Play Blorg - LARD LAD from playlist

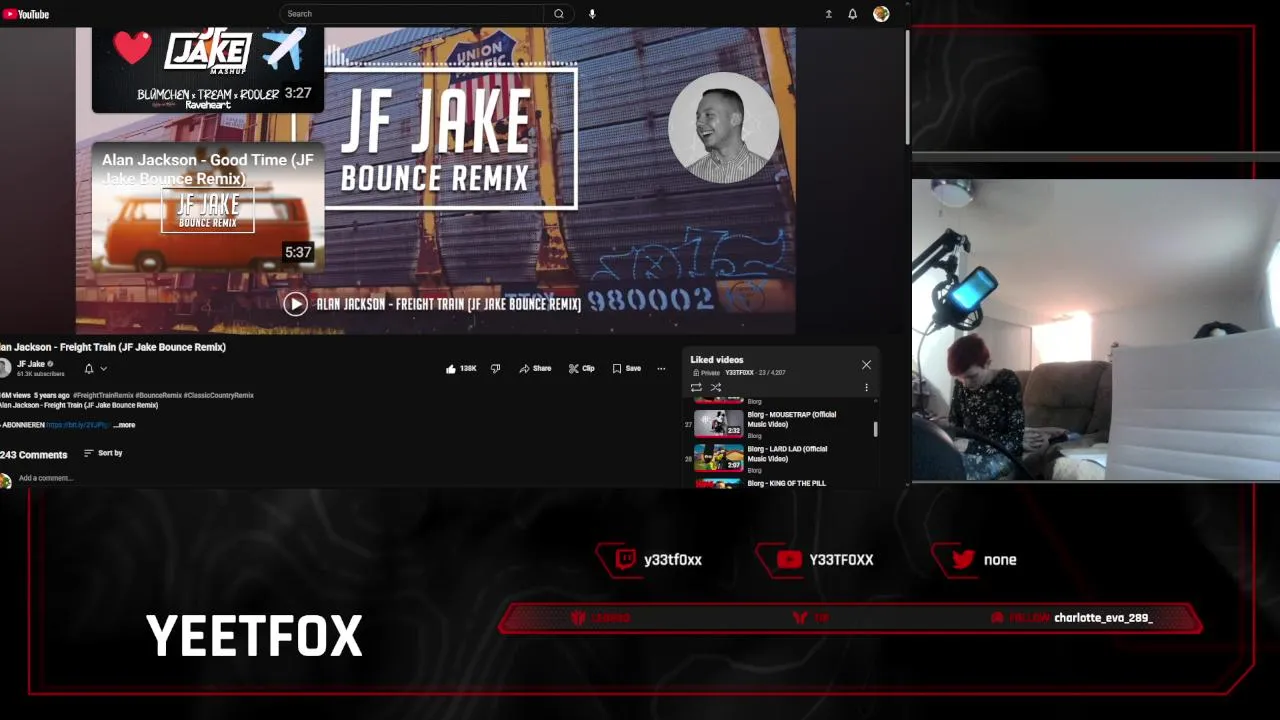tap(780, 458)
